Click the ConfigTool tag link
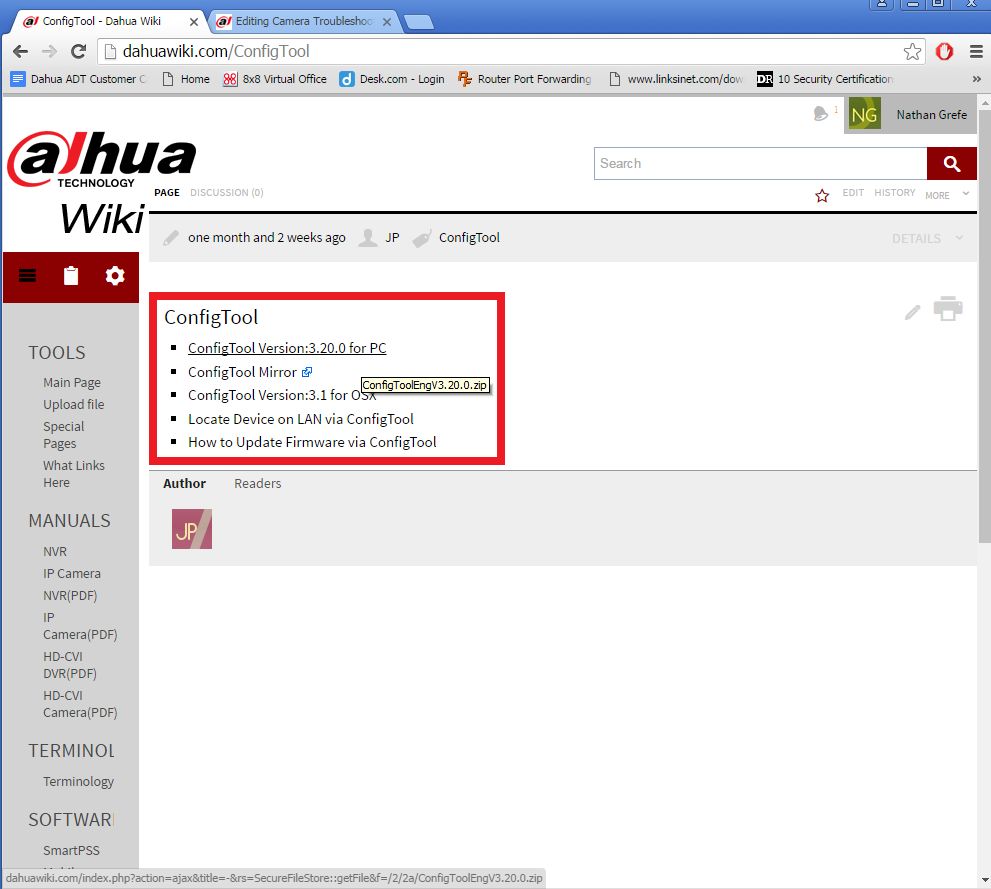Viewport: 991px width, 889px height. tap(469, 238)
